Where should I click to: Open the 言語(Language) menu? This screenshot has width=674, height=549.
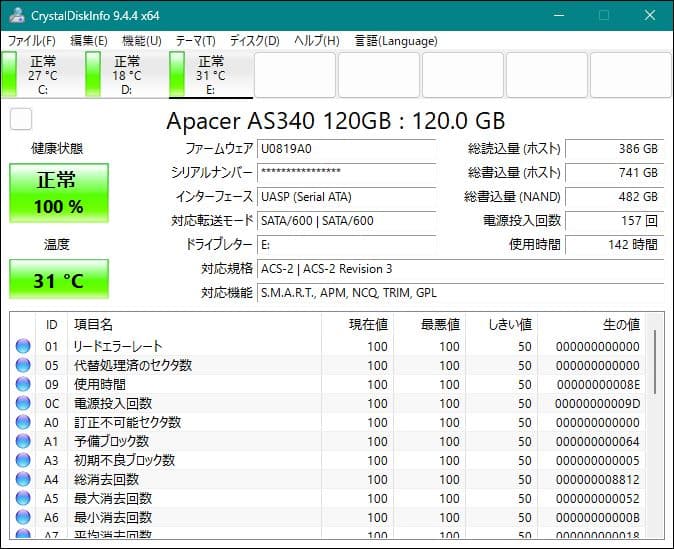[396, 41]
